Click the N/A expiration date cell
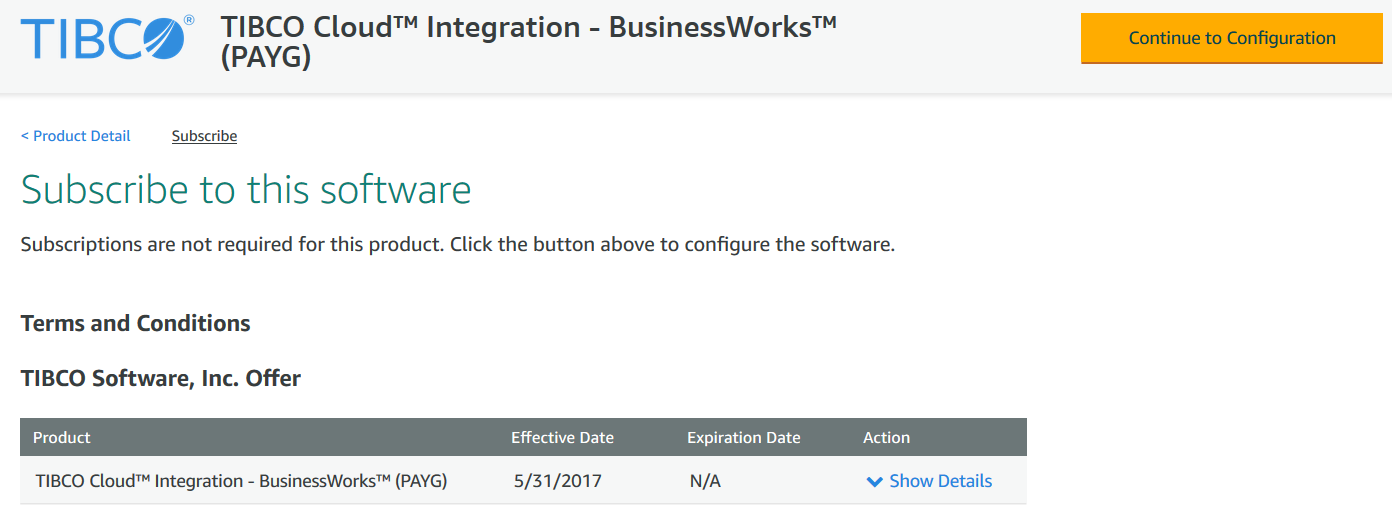 click(705, 481)
